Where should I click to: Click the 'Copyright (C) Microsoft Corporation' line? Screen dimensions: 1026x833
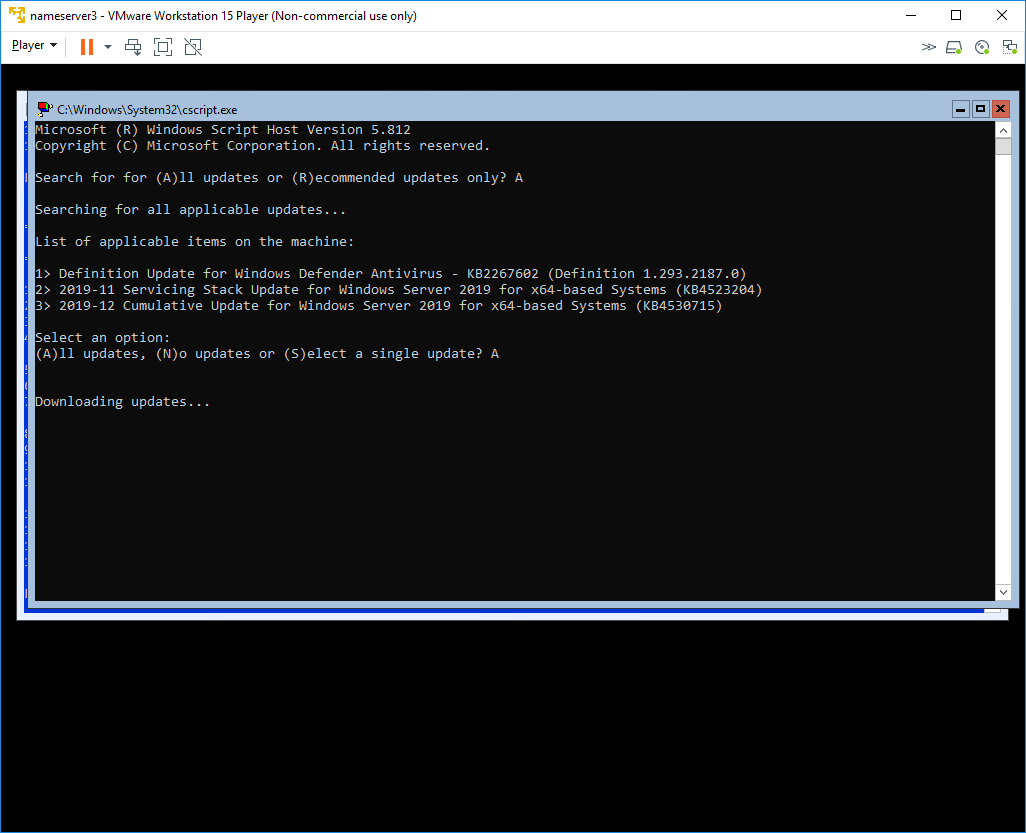coord(262,146)
